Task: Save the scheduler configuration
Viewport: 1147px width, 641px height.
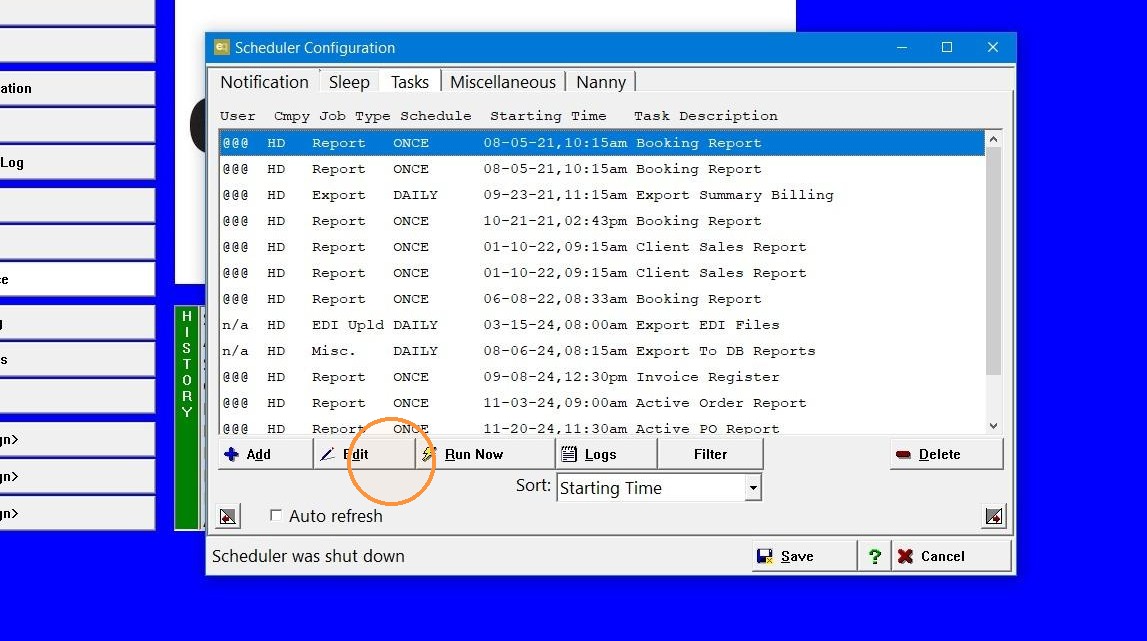Action: pyautogui.click(x=804, y=556)
